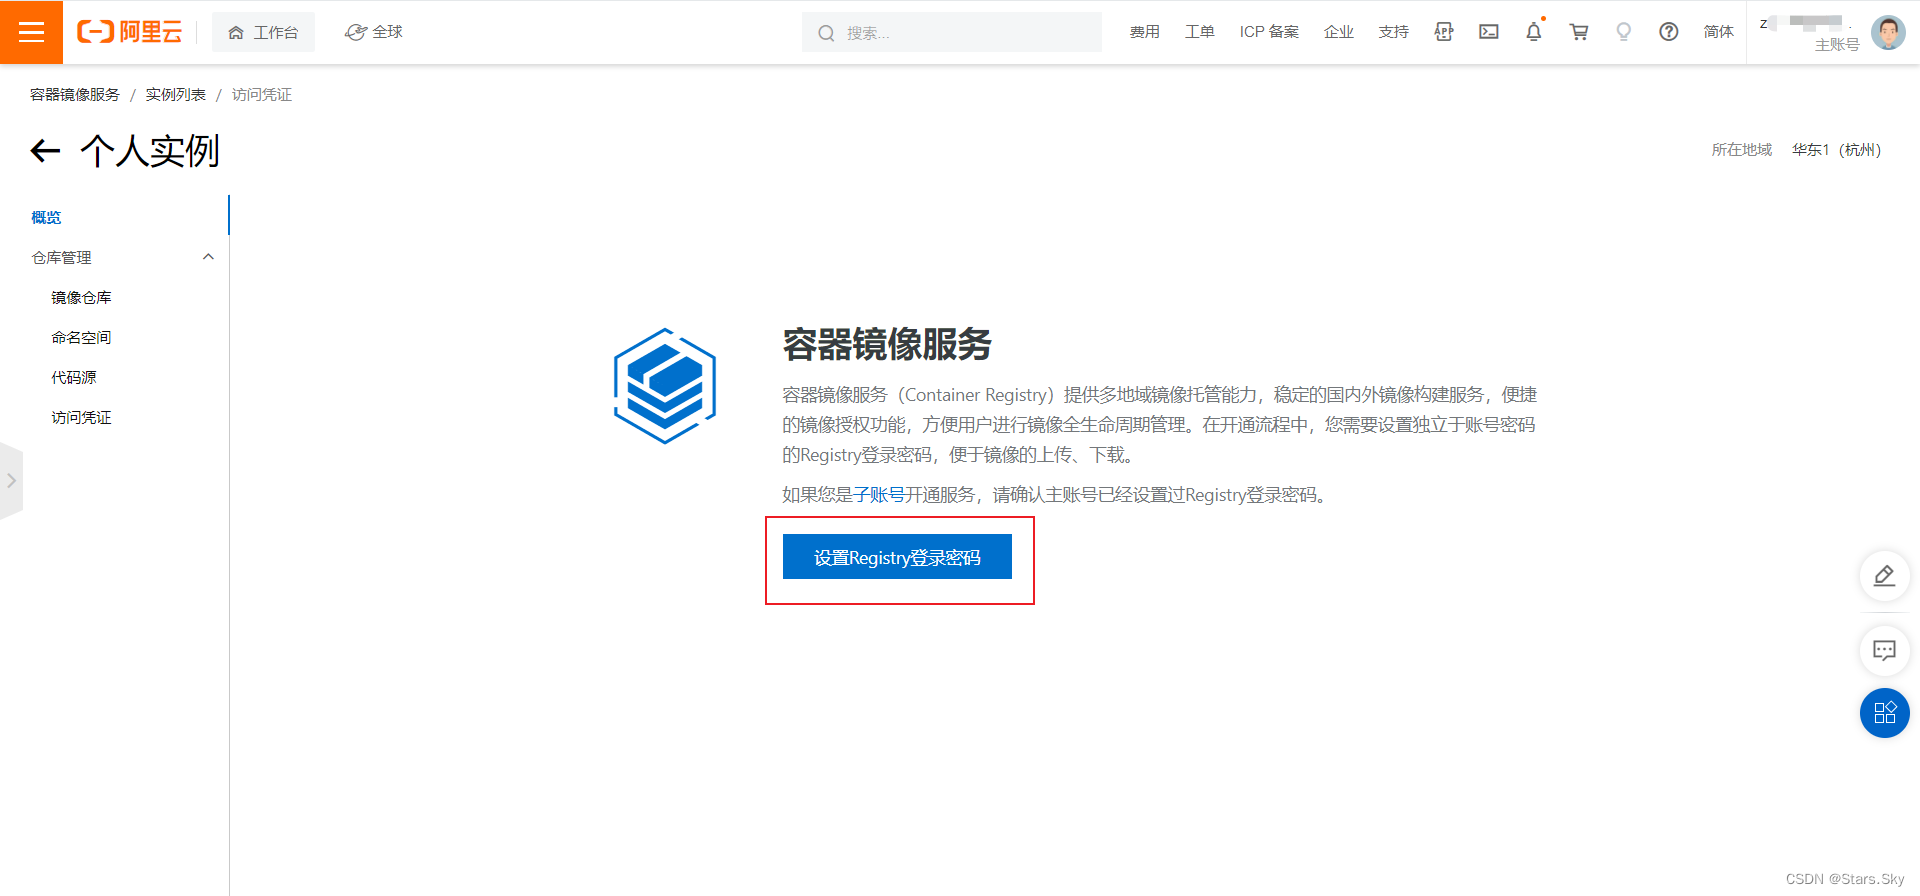Open the 支持 menu
This screenshot has height=896, width=1920.
tap(1394, 32)
